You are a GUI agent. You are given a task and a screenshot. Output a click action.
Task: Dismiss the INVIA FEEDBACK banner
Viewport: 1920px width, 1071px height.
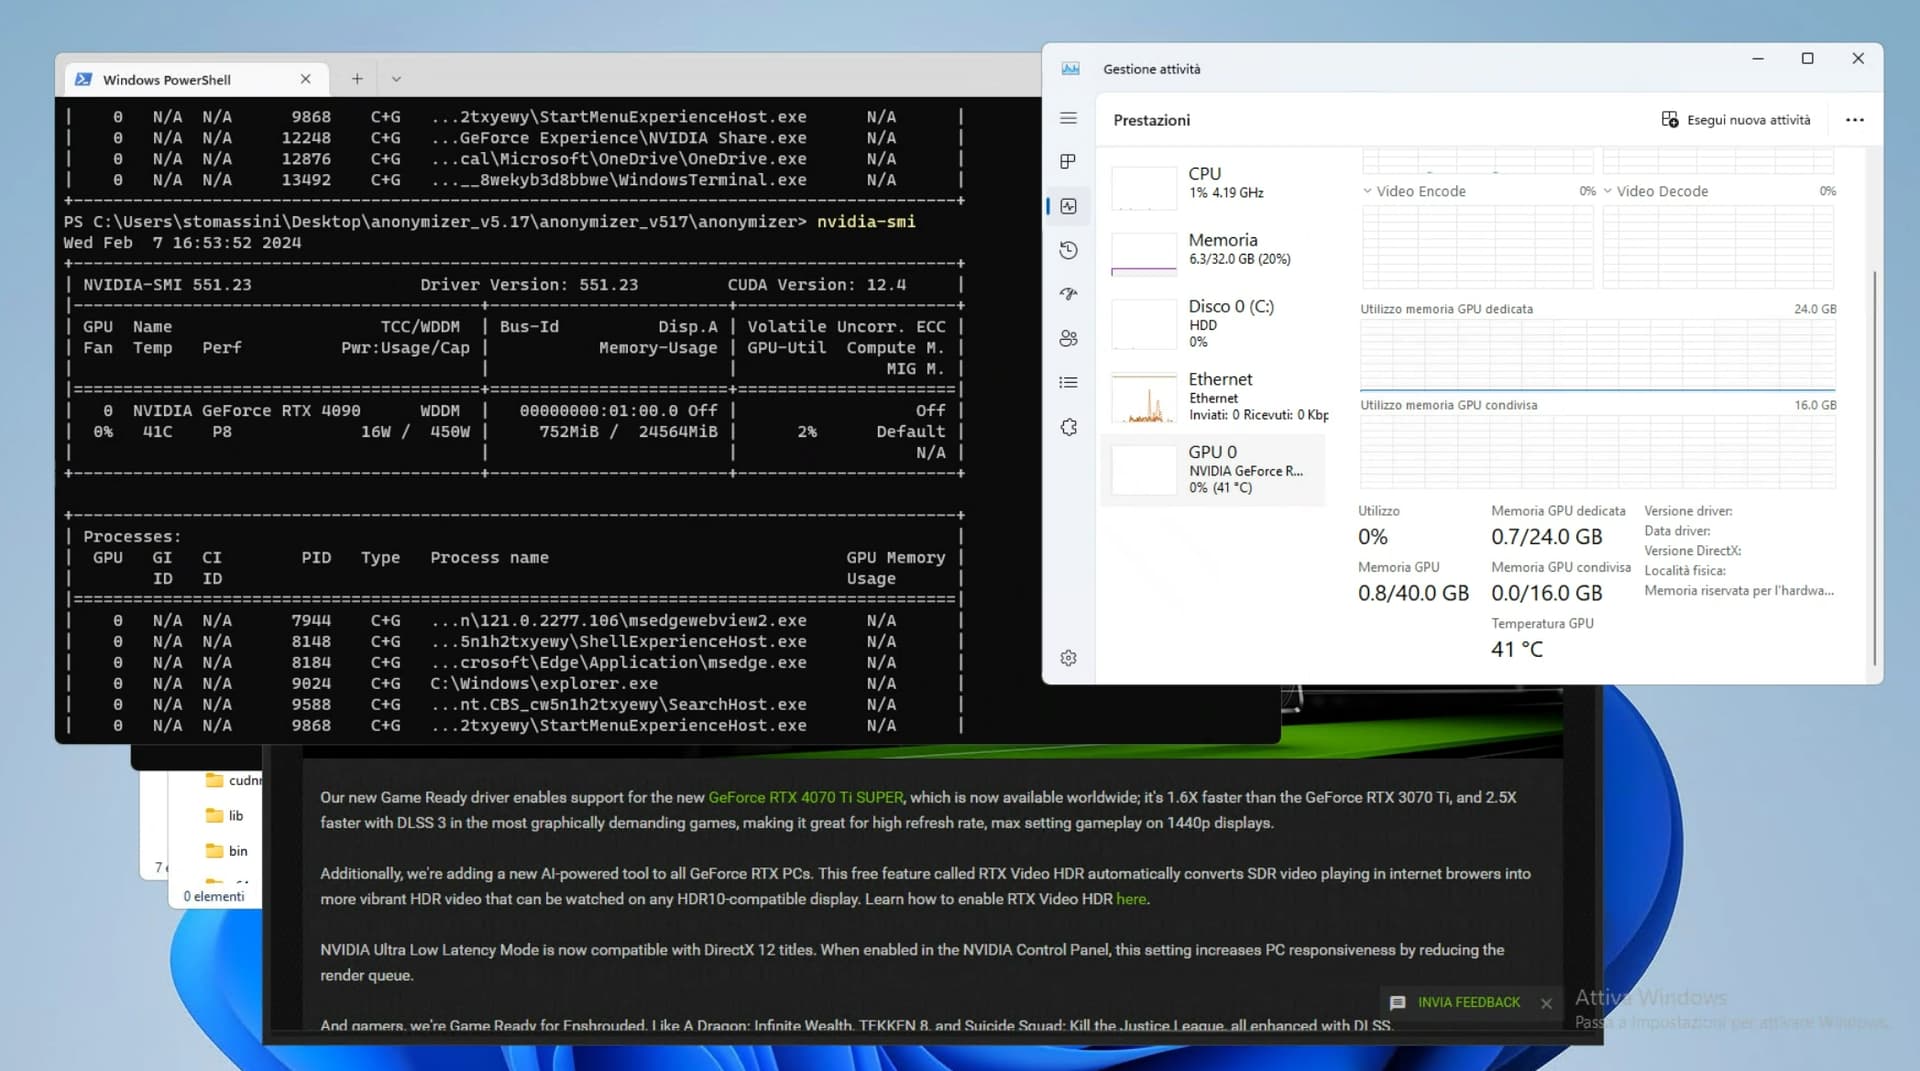pyautogui.click(x=1546, y=1003)
